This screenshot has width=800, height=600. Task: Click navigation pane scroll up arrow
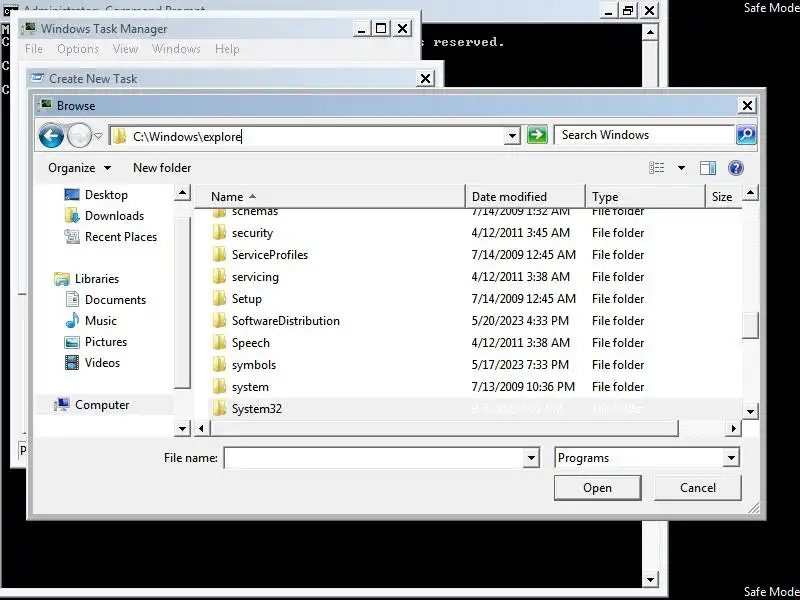click(182, 193)
